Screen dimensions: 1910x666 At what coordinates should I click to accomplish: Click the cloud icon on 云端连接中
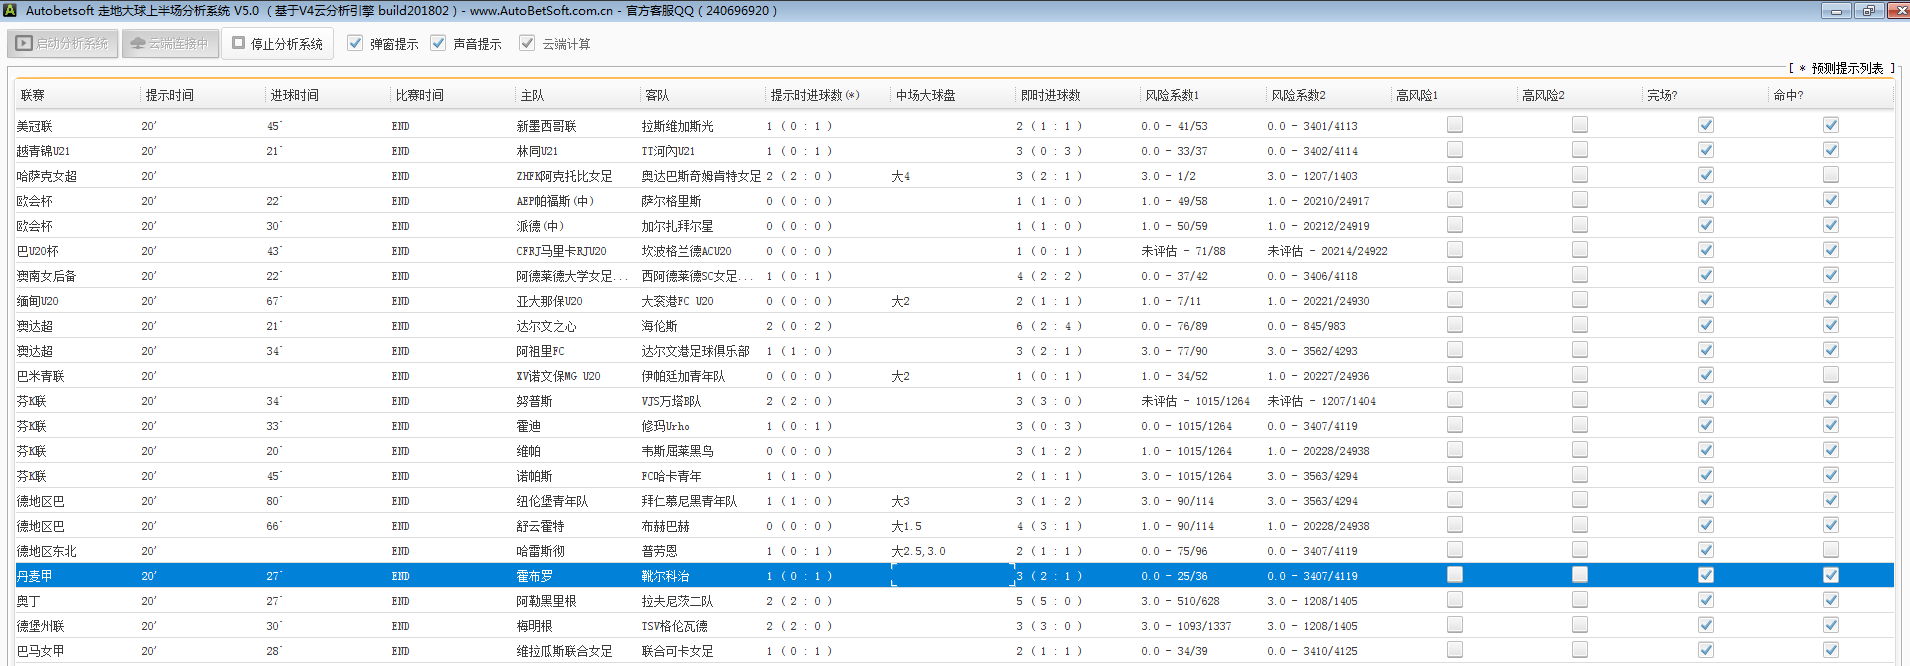tap(138, 44)
